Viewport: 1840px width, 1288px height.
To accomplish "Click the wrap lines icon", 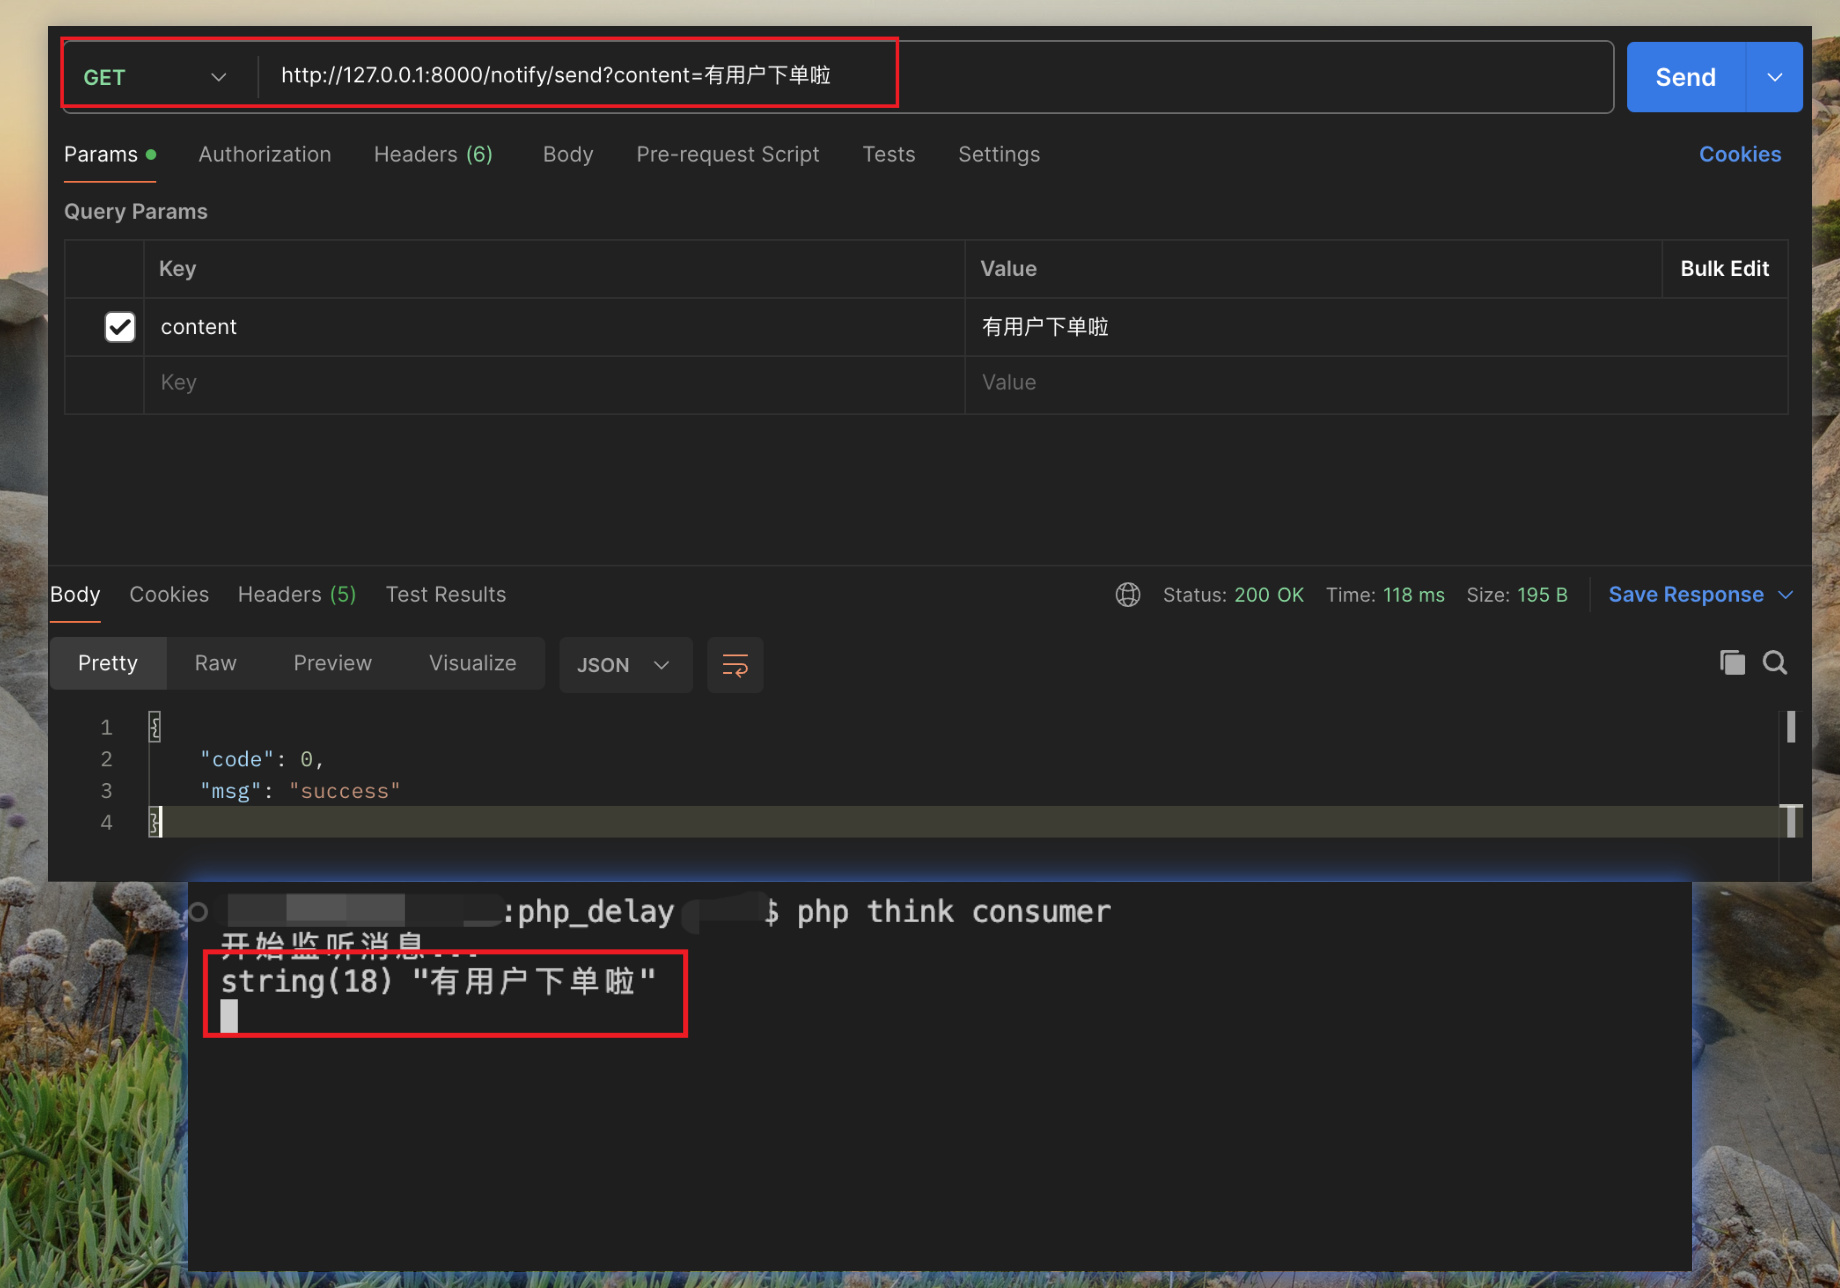I will (735, 665).
